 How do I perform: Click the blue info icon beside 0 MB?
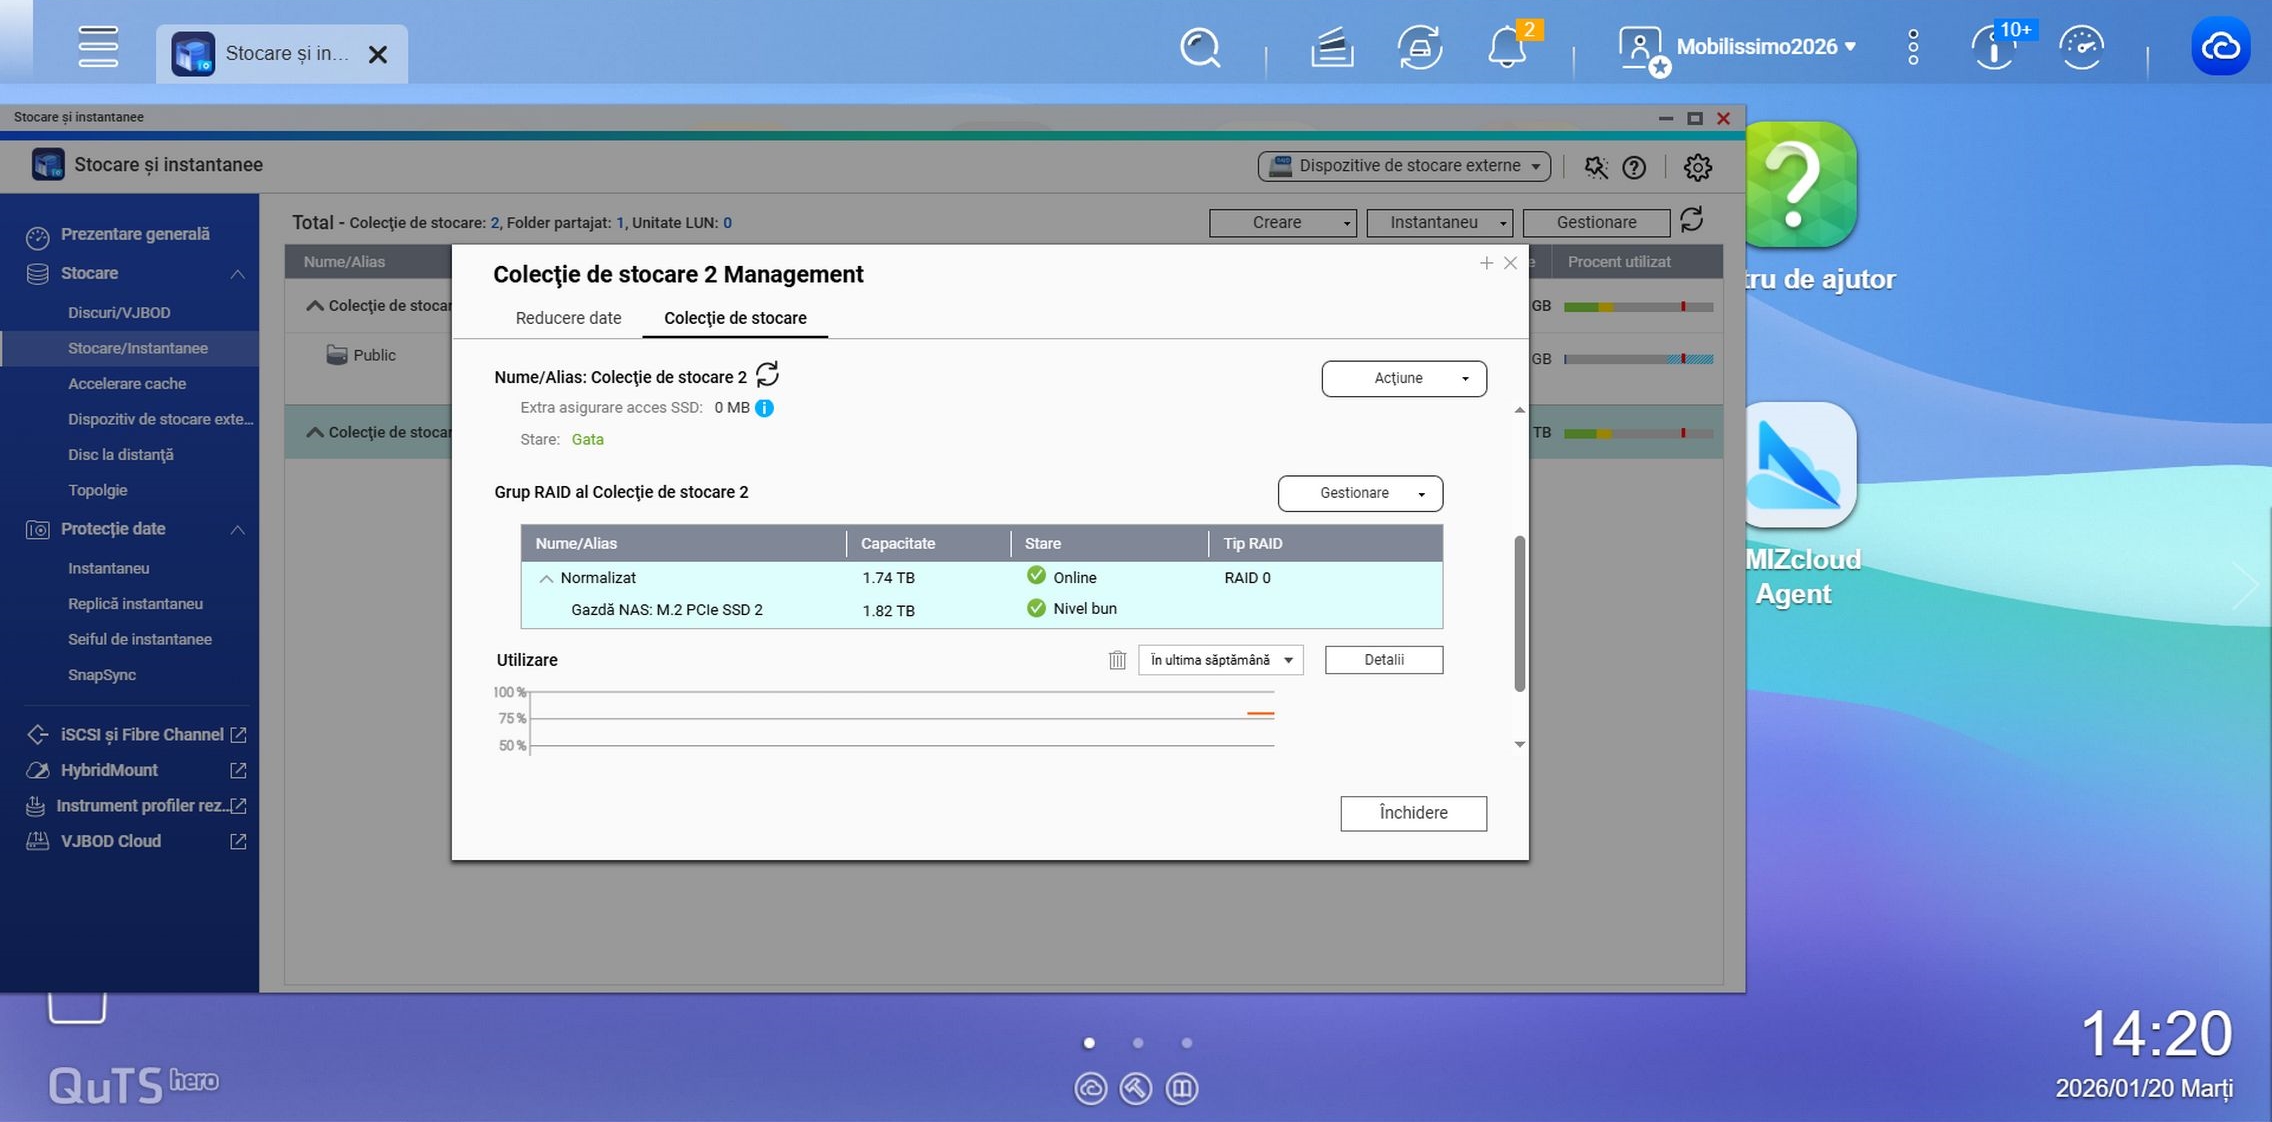click(764, 408)
